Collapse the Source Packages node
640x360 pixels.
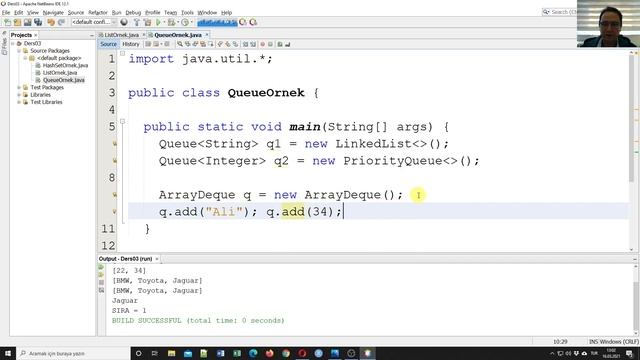coord(19,51)
